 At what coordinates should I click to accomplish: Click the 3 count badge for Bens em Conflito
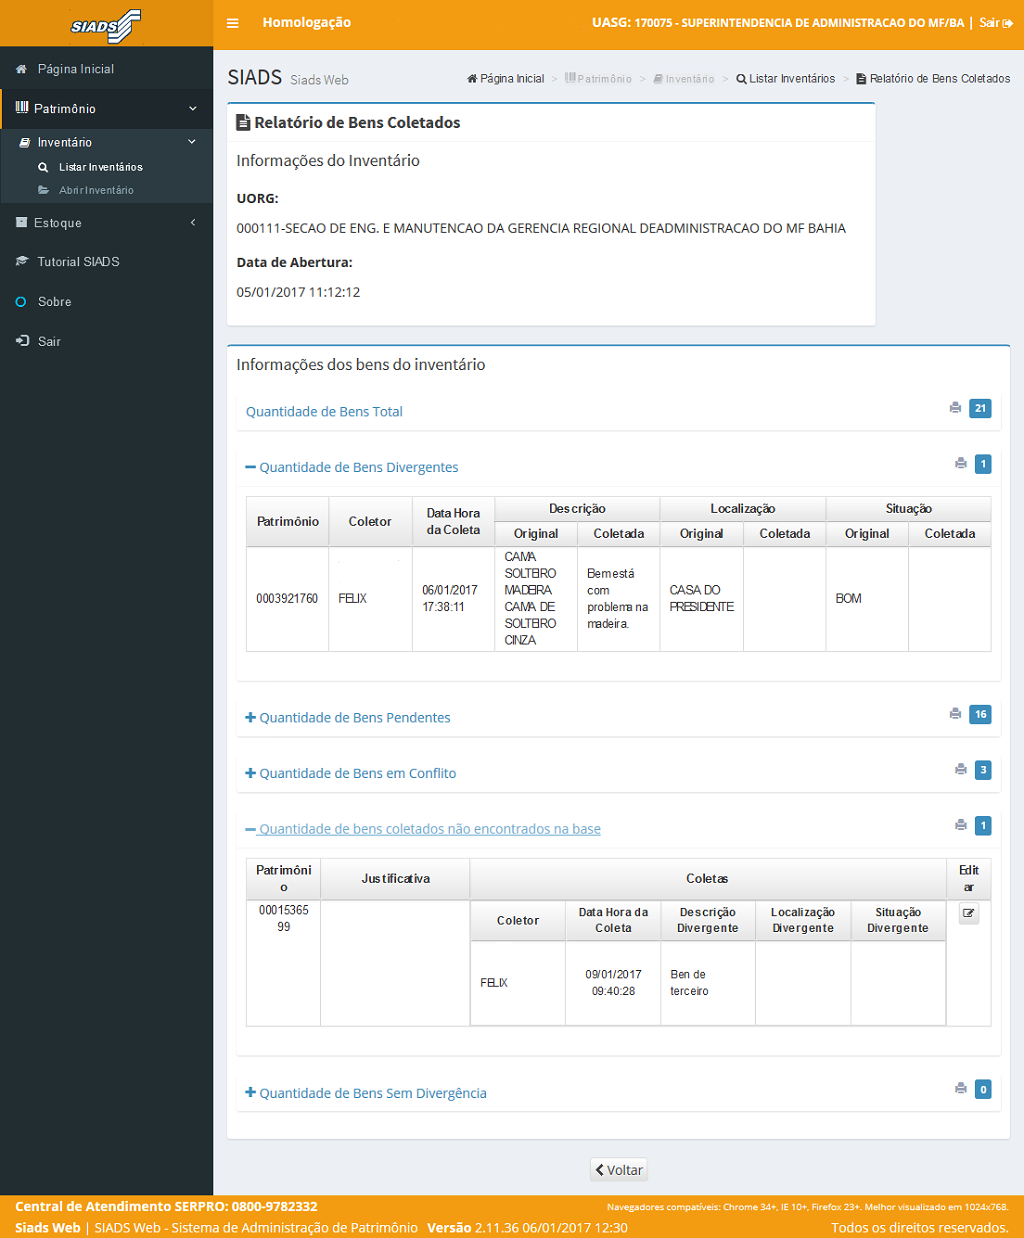[983, 770]
